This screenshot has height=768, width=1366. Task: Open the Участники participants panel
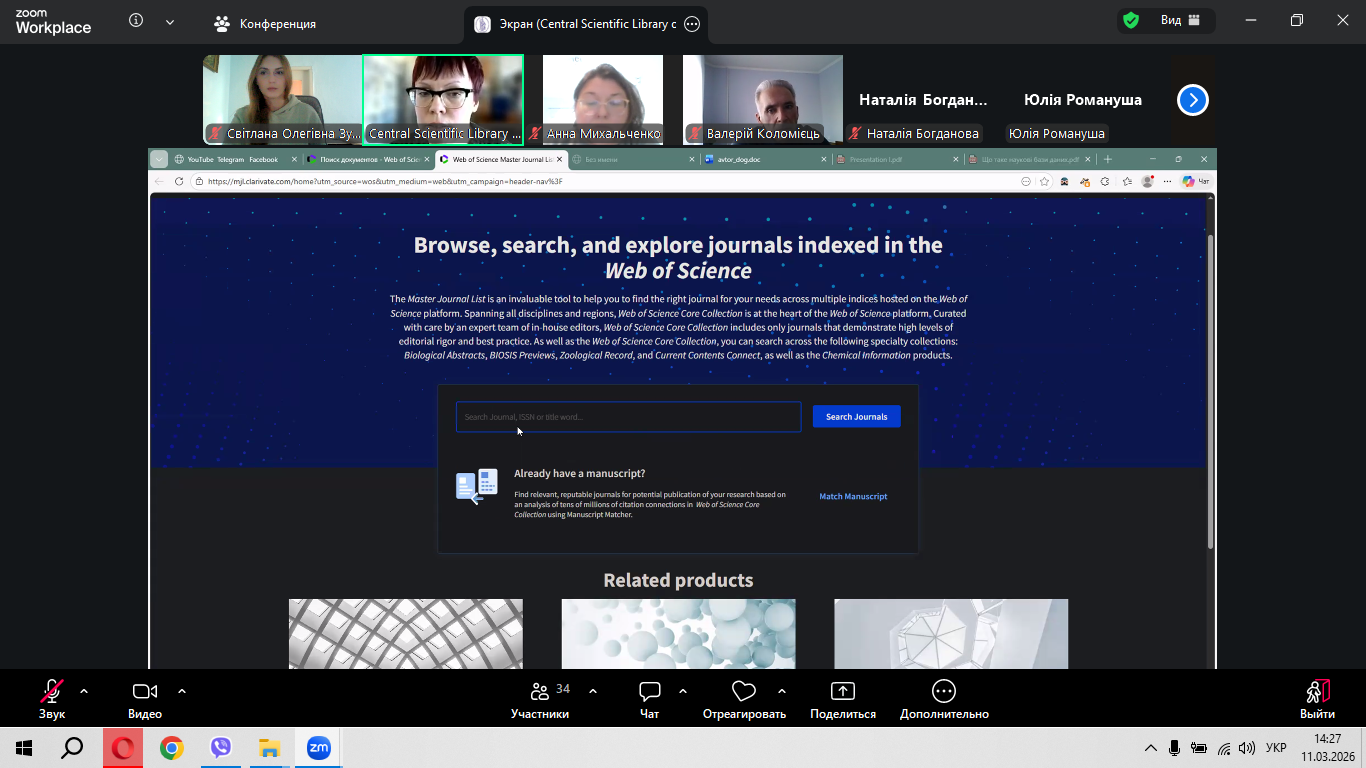[540, 692]
